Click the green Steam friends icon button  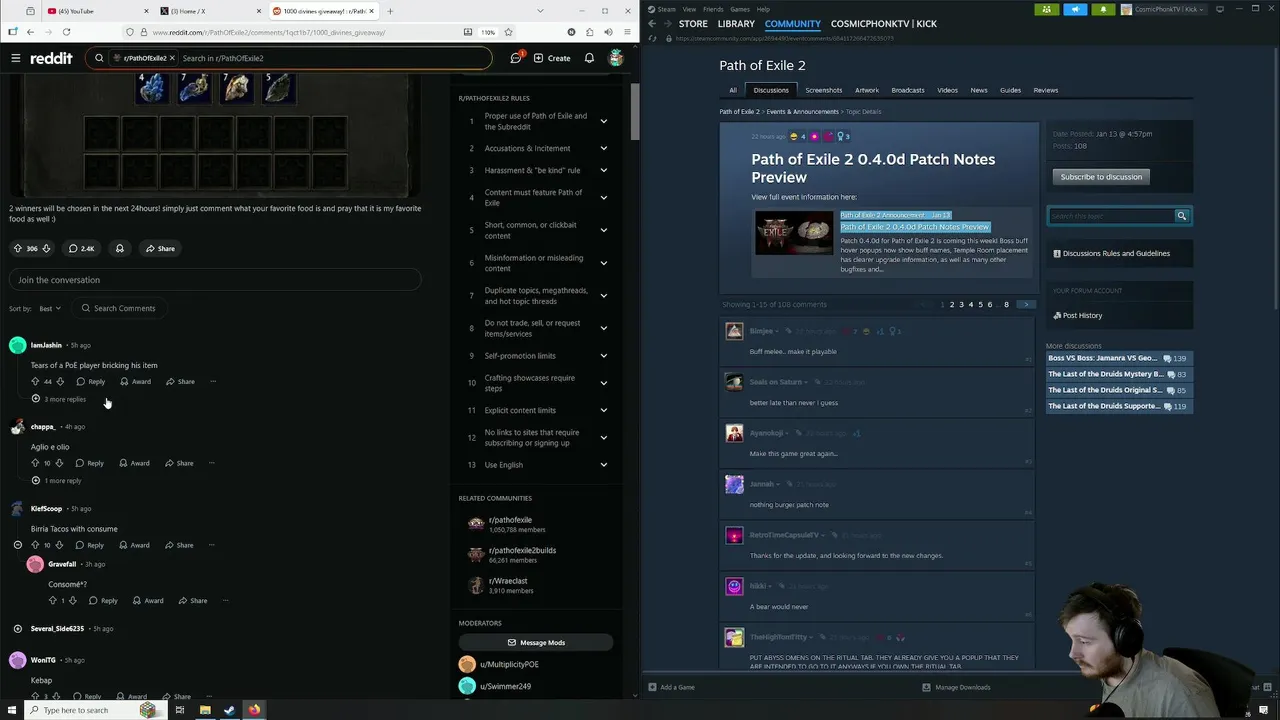1047,9
